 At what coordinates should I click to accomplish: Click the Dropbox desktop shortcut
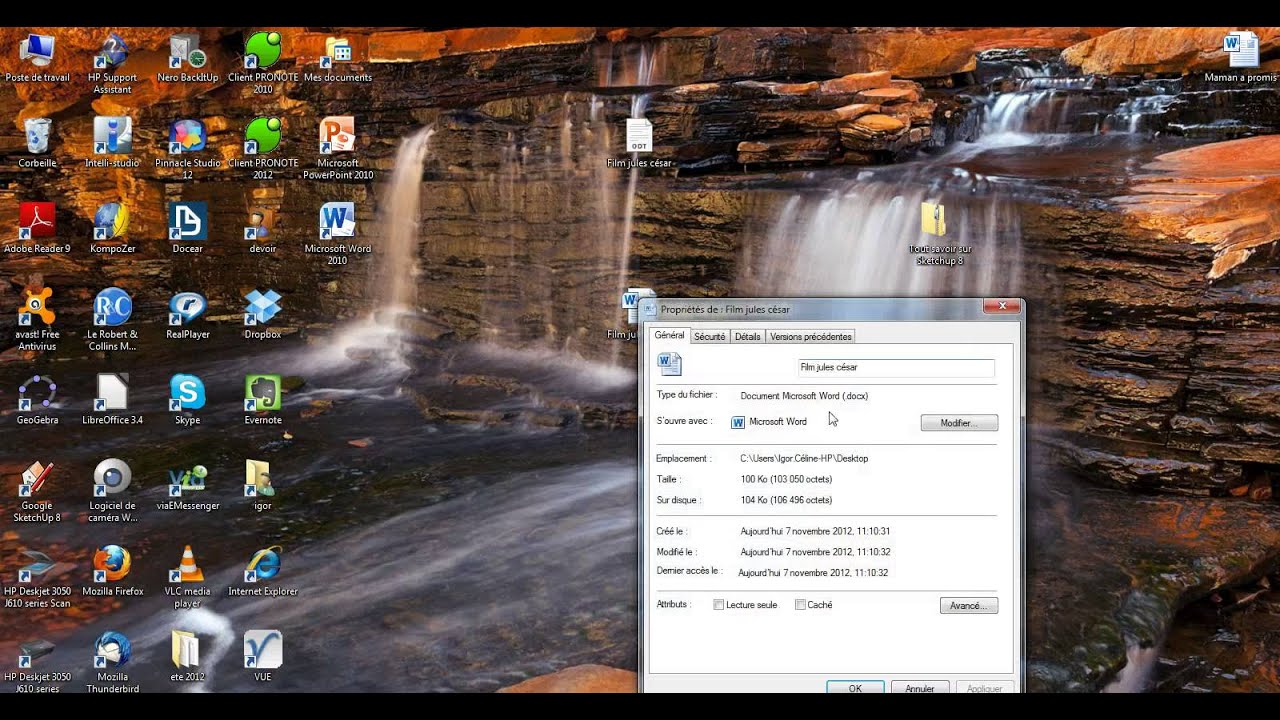click(x=263, y=314)
